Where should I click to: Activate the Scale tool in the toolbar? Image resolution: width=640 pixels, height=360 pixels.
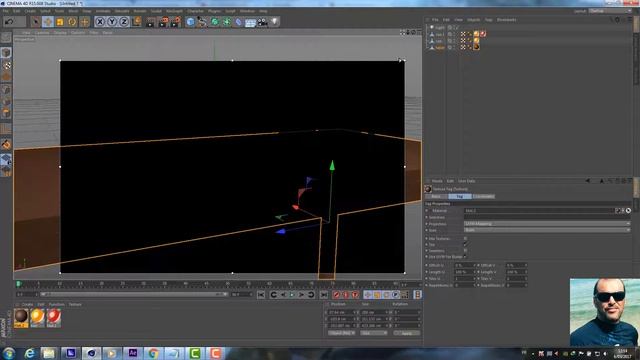click(x=60, y=22)
